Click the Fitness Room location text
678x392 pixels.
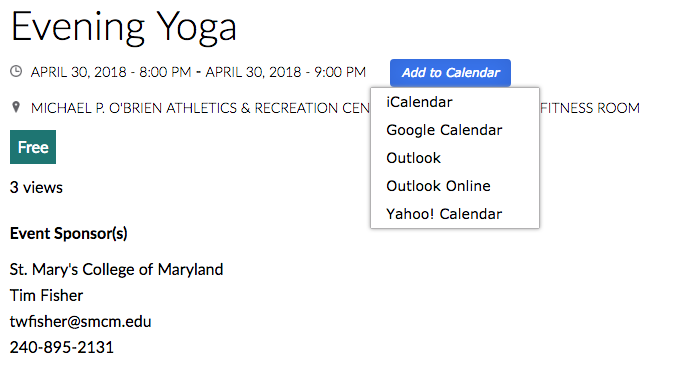coord(590,108)
